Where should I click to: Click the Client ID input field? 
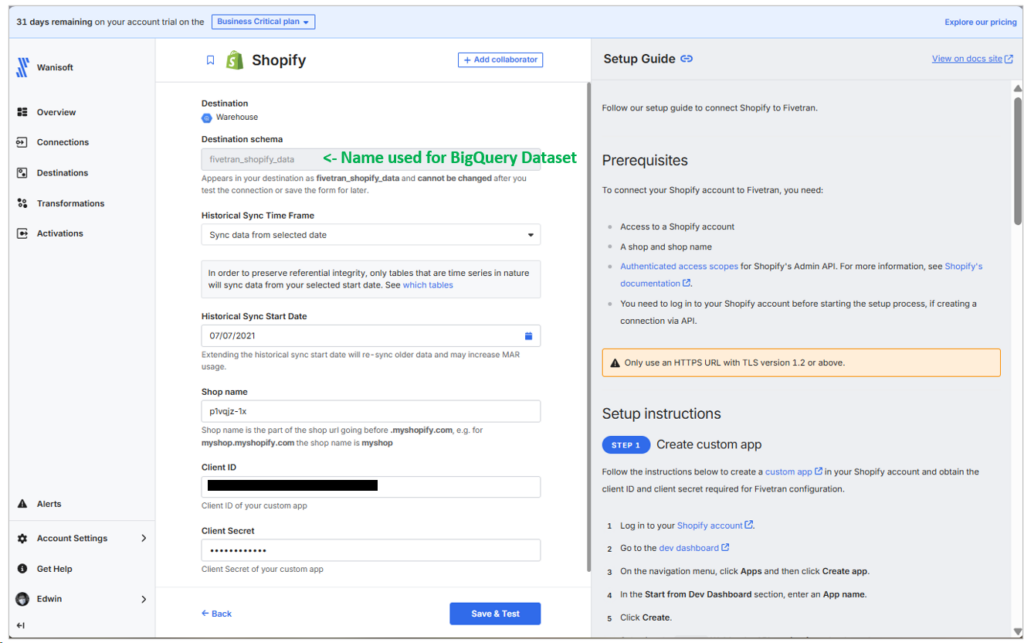pos(370,487)
